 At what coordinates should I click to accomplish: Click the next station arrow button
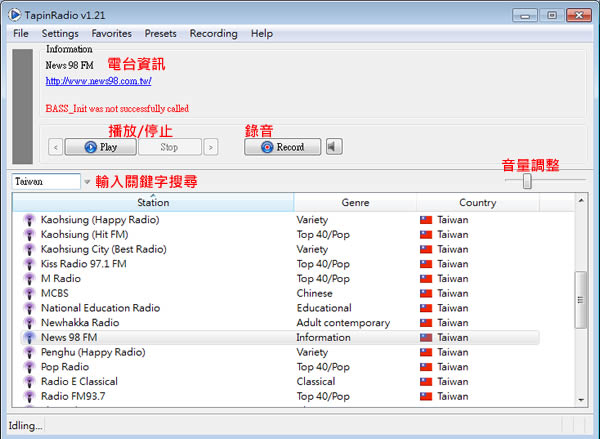[x=210, y=147]
